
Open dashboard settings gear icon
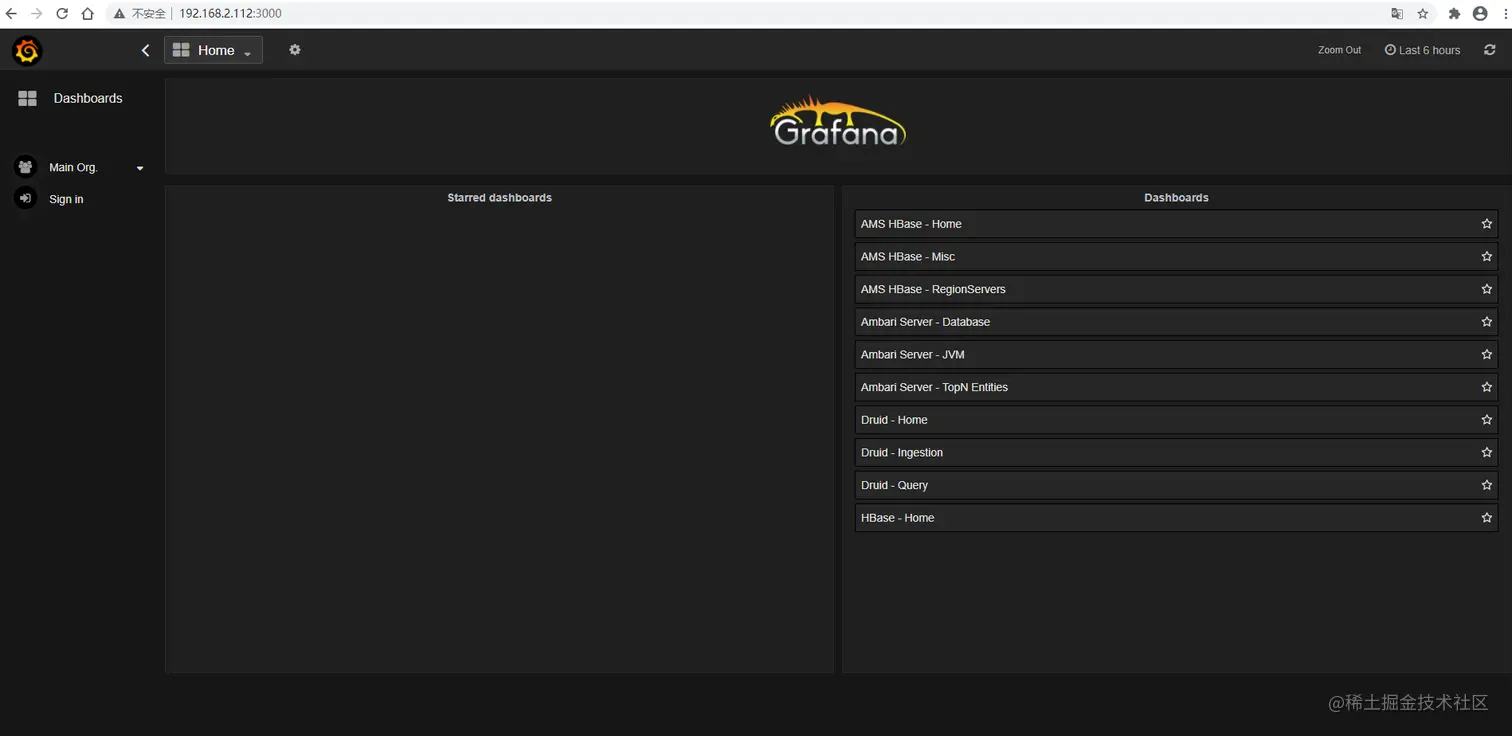click(294, 50)
